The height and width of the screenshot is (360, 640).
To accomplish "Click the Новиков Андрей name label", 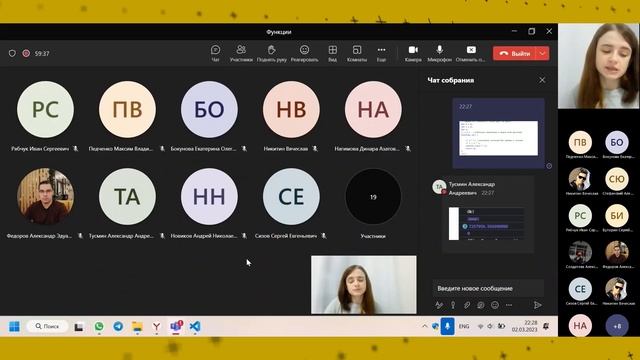I will (x=204, y=236).
